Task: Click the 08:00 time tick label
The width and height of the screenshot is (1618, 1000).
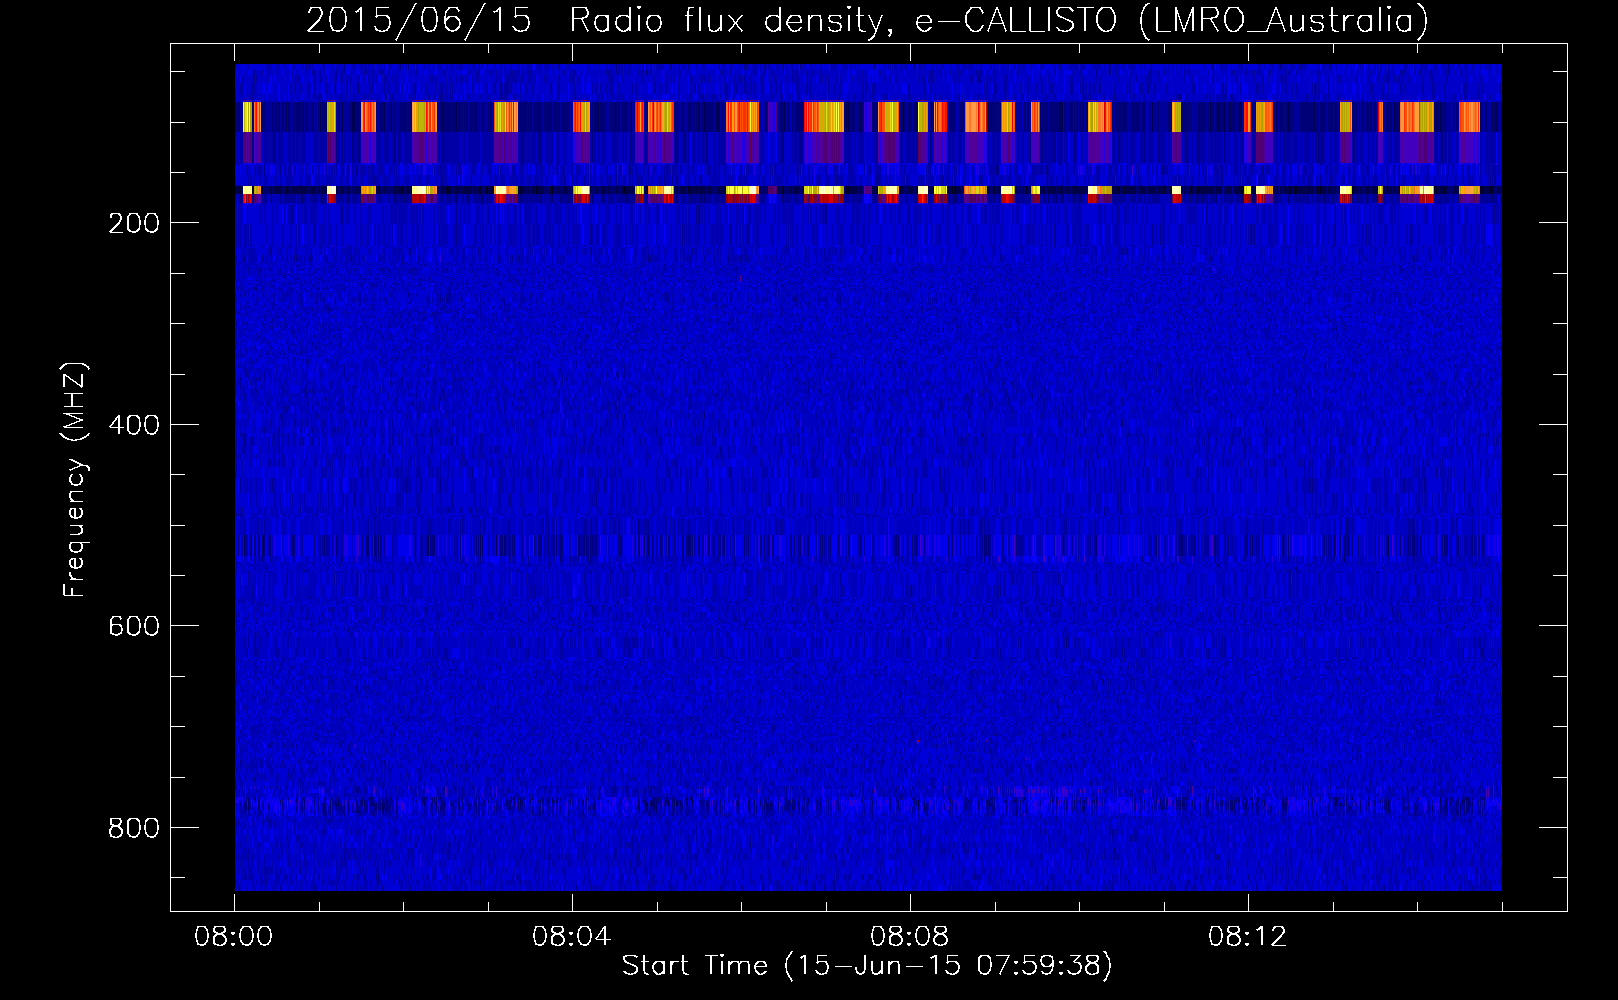Action: (234, 937)
